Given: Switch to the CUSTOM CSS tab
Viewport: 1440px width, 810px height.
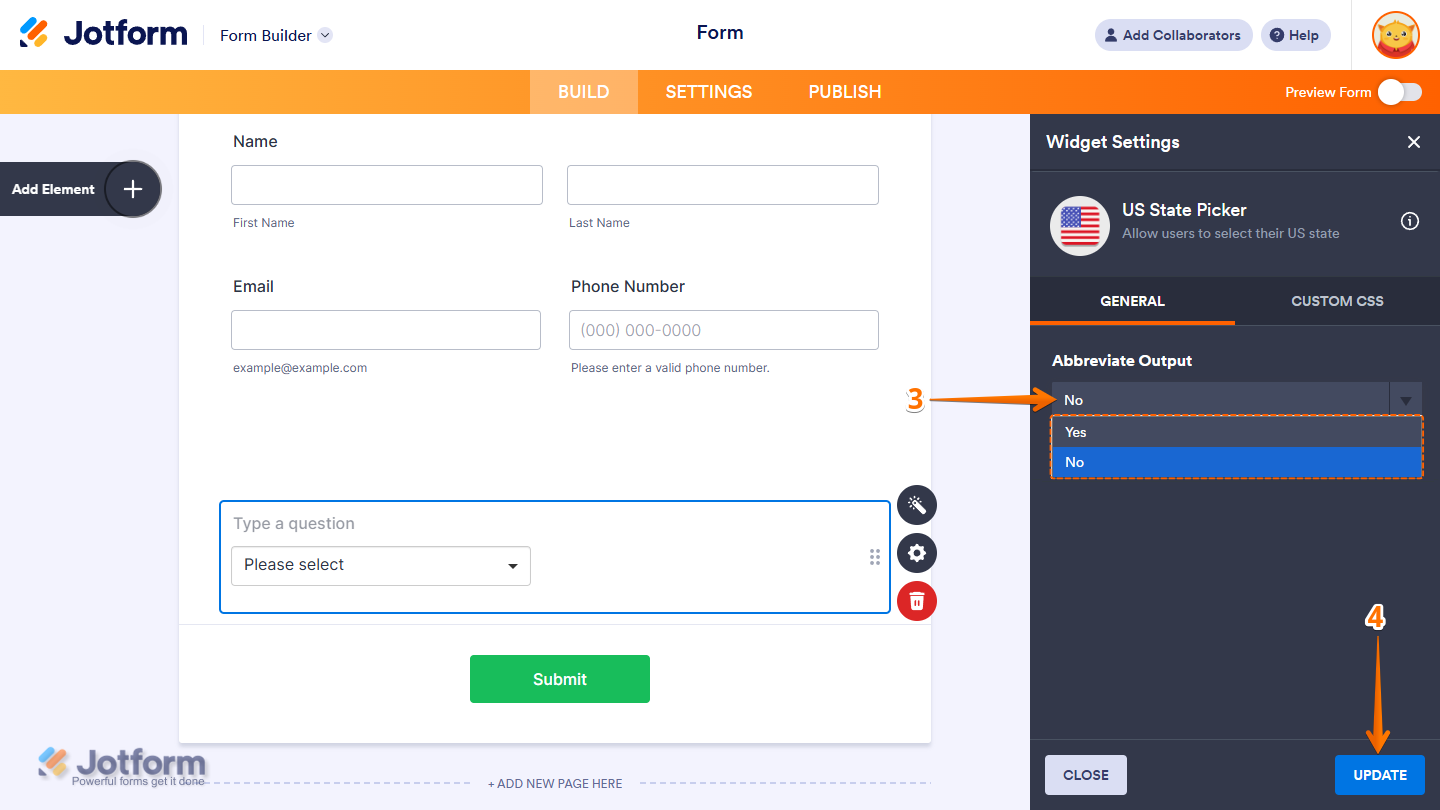Looking at the screenshot, I should coord(1337,300).
